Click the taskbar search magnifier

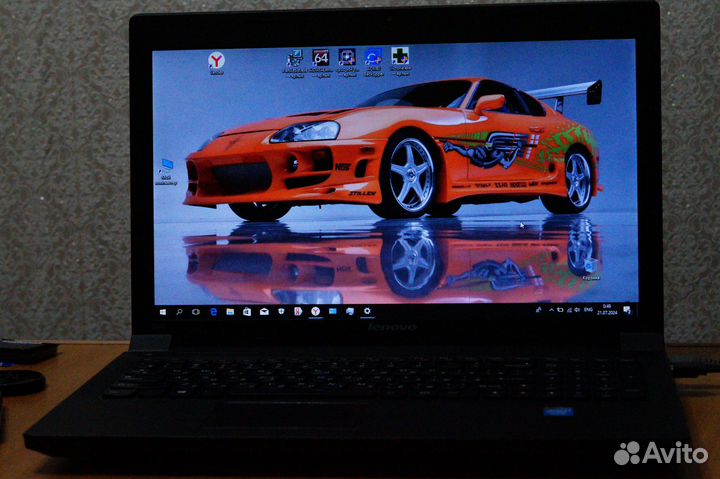click(x=179, y=312)
